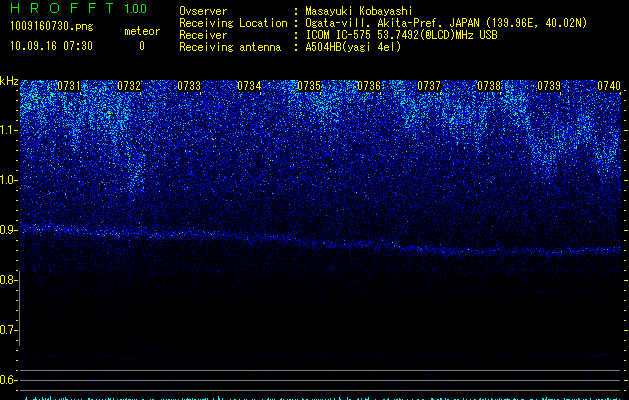Click the Receiving antenna label
The height and width of the screenshot is (400, 629).
tap(230, 47)
